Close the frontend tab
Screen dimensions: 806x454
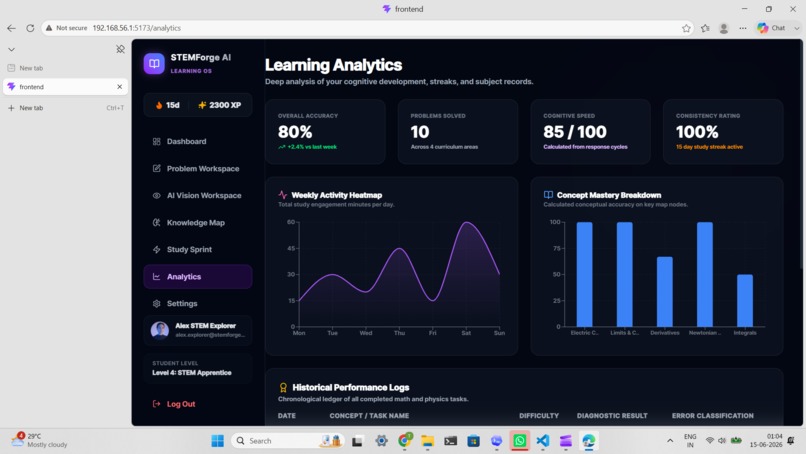pyautogui.click(x=120, y=87)
